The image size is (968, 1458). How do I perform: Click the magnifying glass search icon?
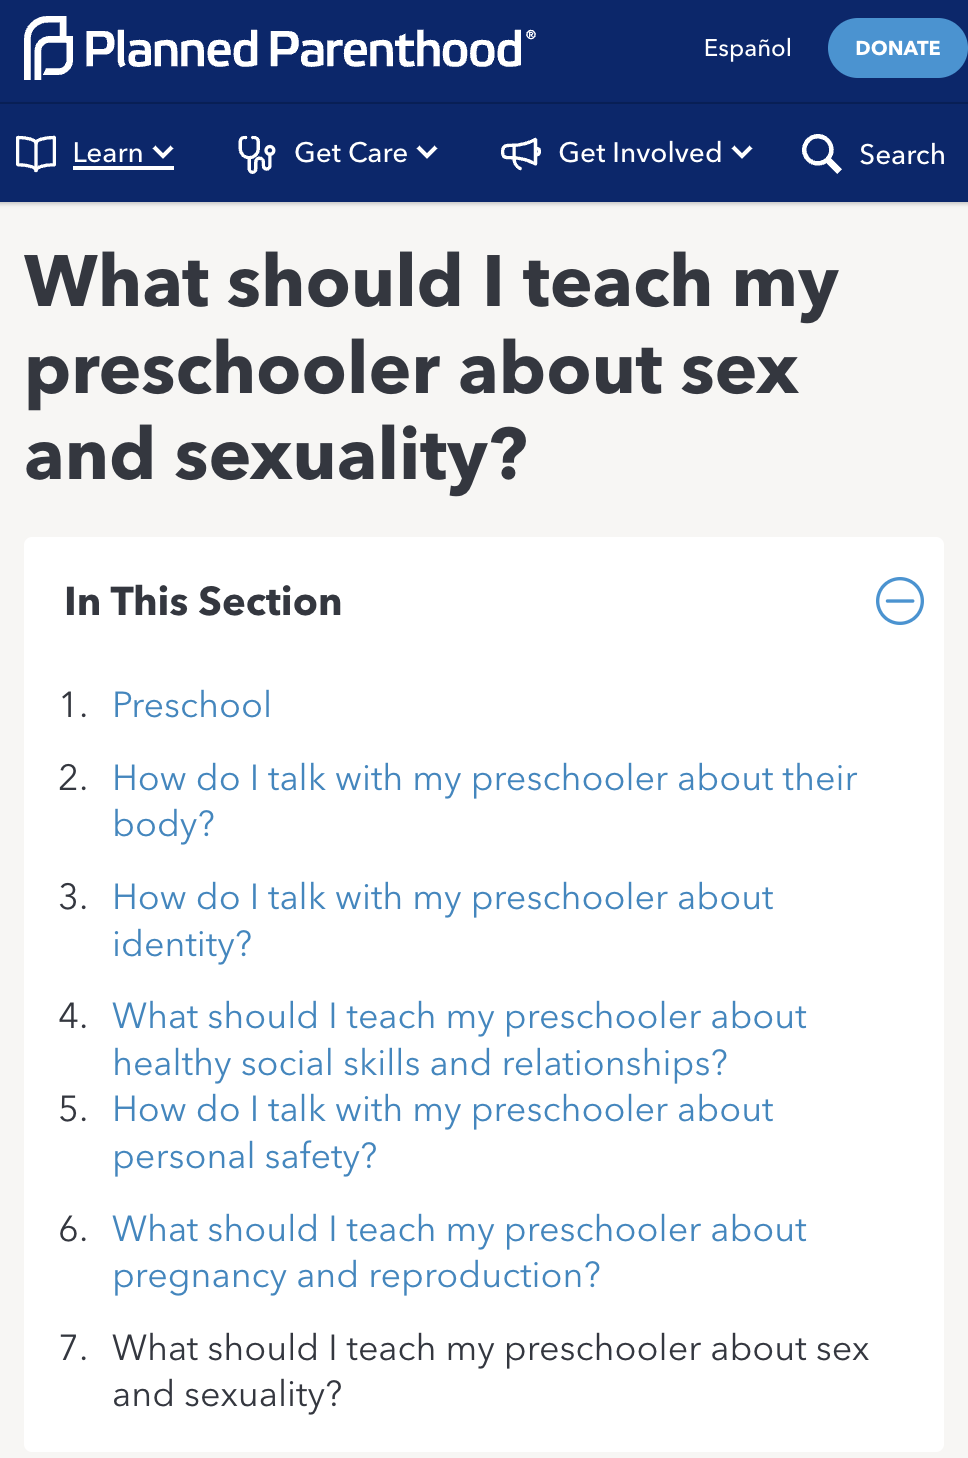[x=821, y=154]
